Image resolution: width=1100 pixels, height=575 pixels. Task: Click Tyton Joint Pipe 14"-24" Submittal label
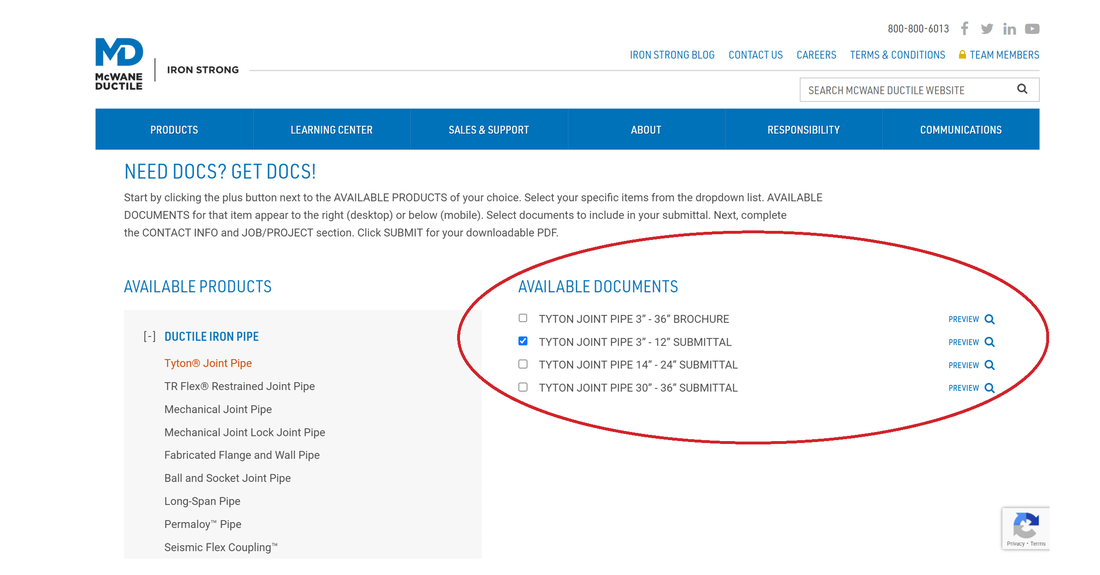pos(638,365)
